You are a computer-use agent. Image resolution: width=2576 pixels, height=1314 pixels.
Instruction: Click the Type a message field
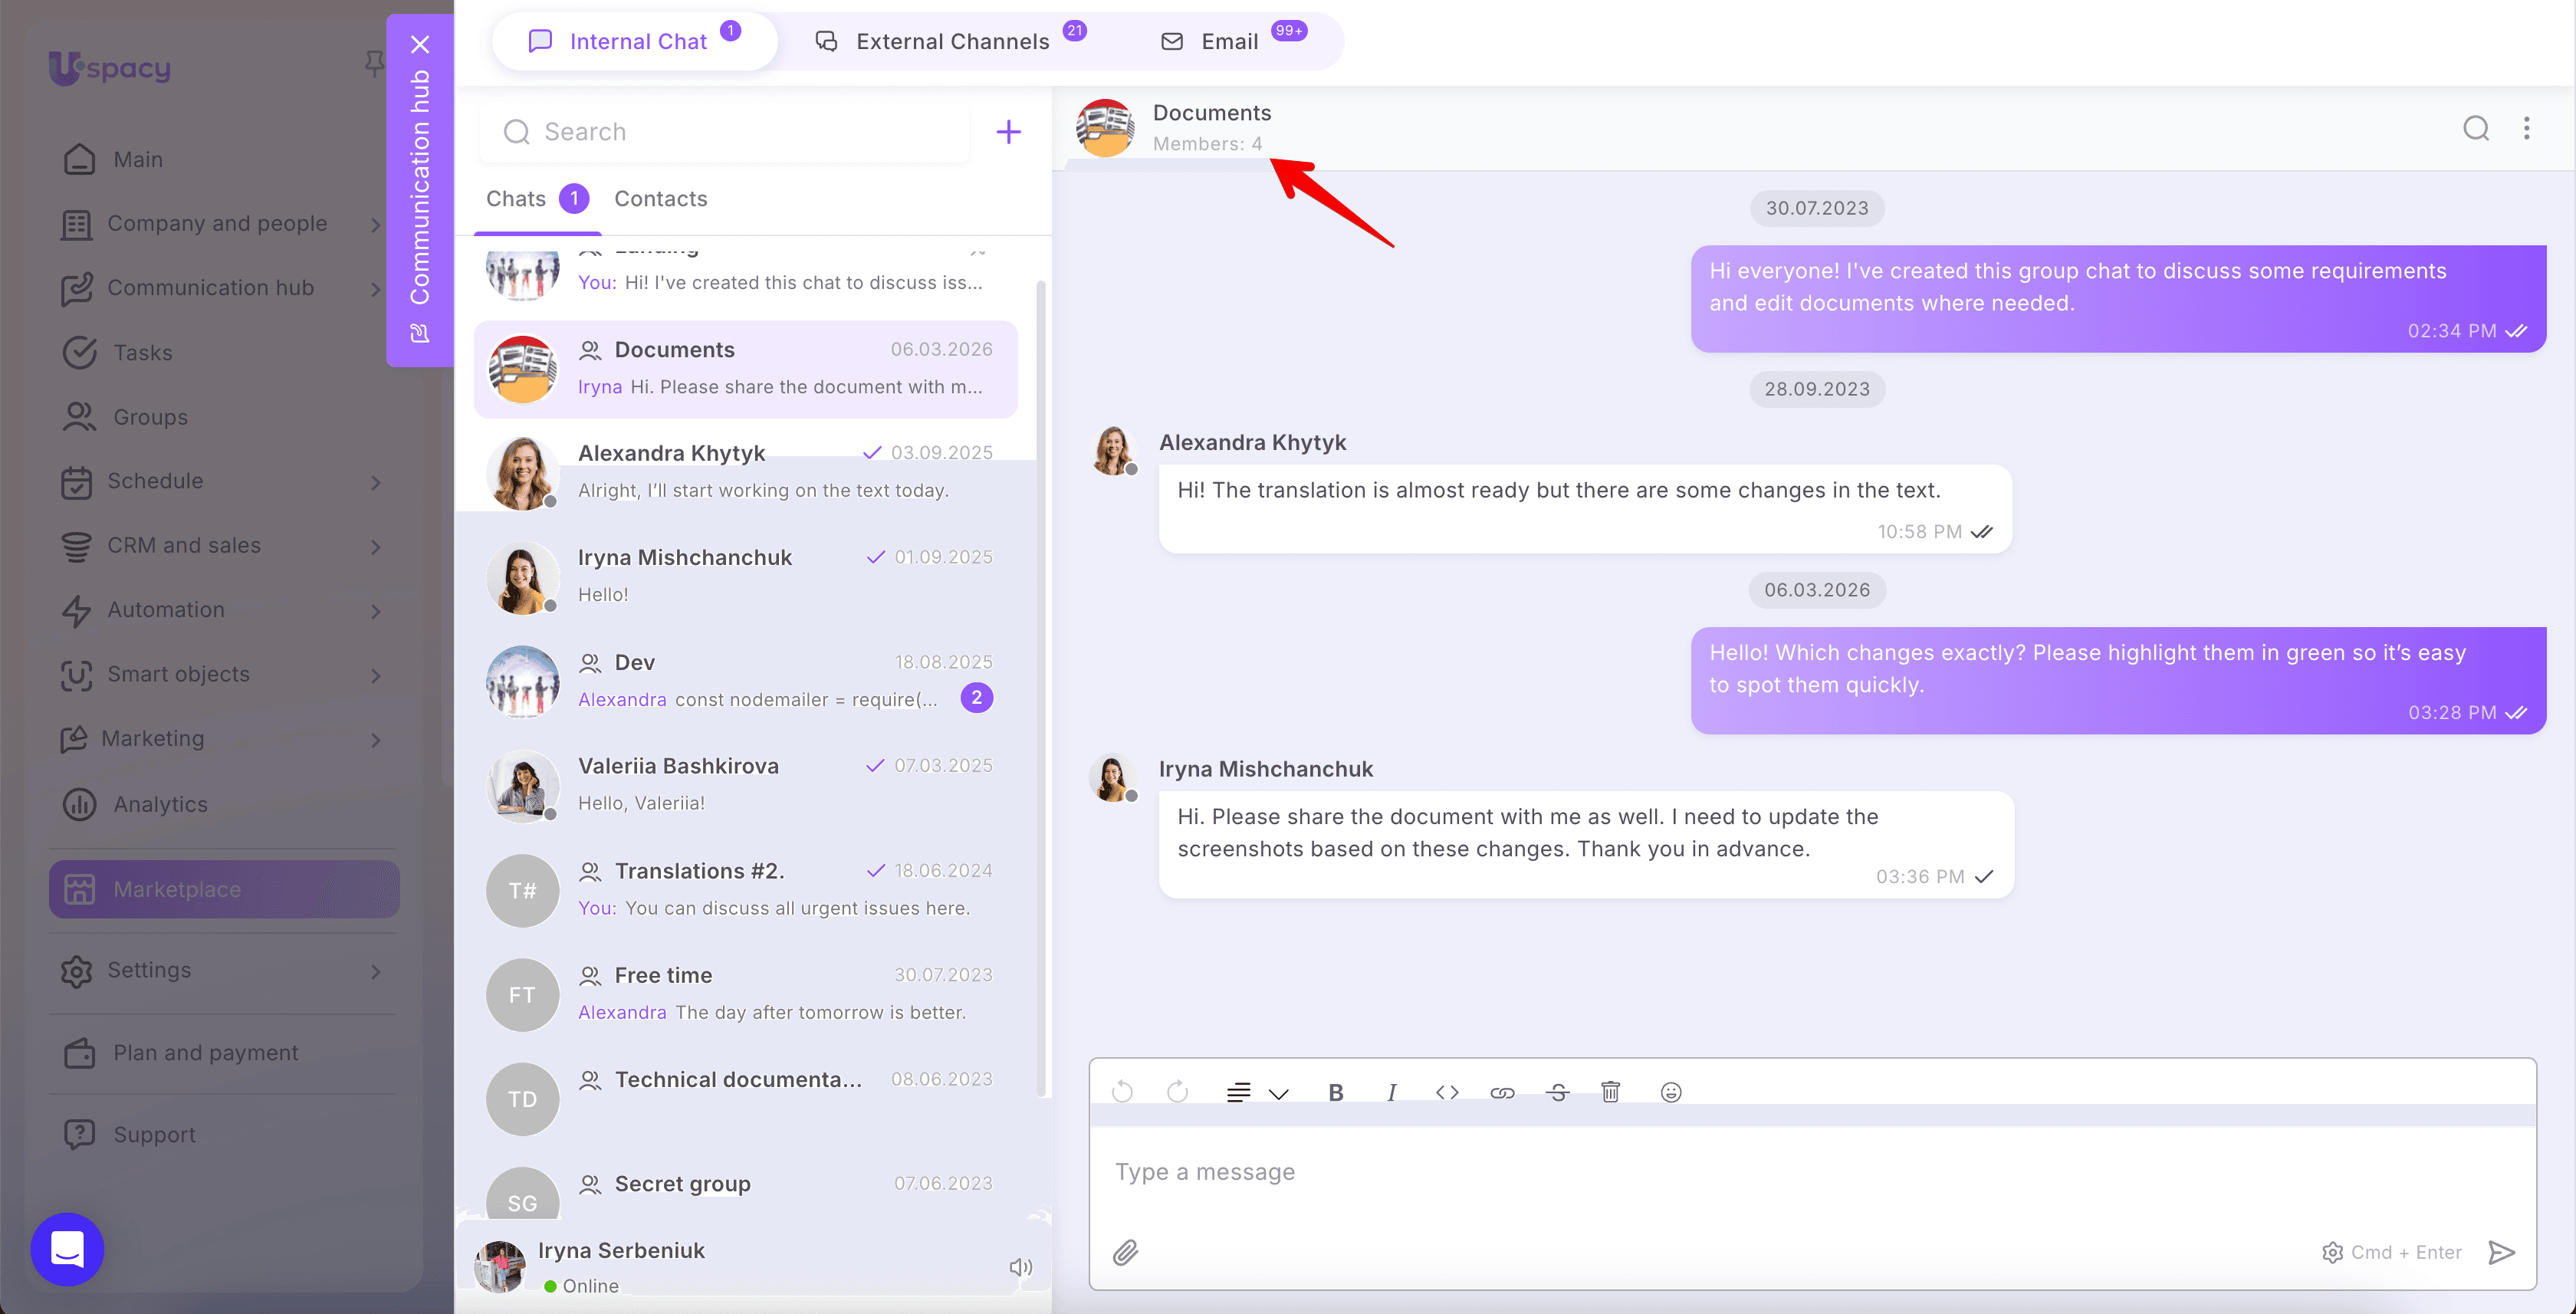[1812, 1172]
